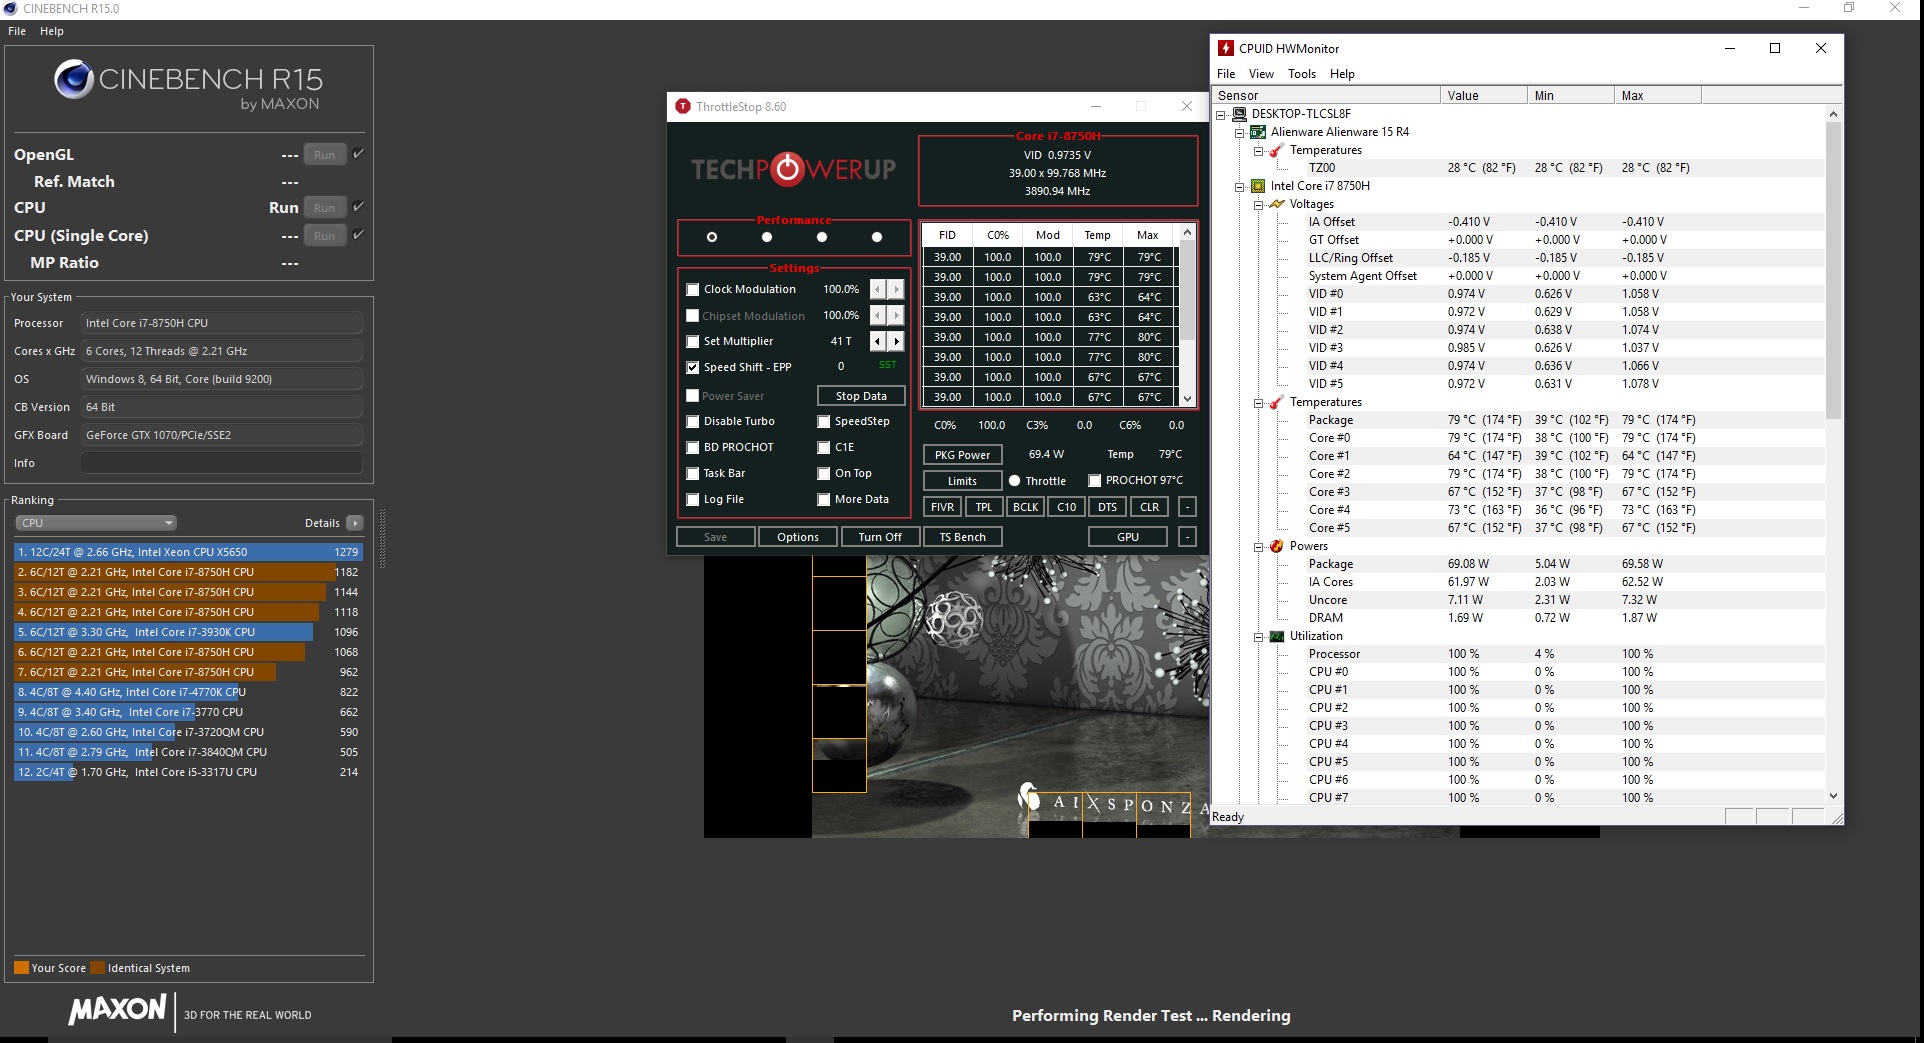Image resolution: width=1924 pixels, height=1043 pixels.
Task: Click the Value column header in HWMonitor
Action: pyautogui.click(x=1484, y=95)
